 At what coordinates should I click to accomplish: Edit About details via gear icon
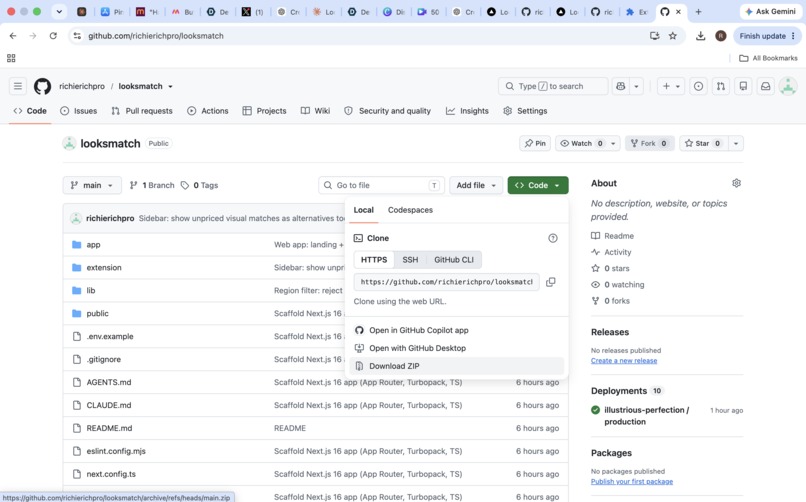(x=736, y=183)
